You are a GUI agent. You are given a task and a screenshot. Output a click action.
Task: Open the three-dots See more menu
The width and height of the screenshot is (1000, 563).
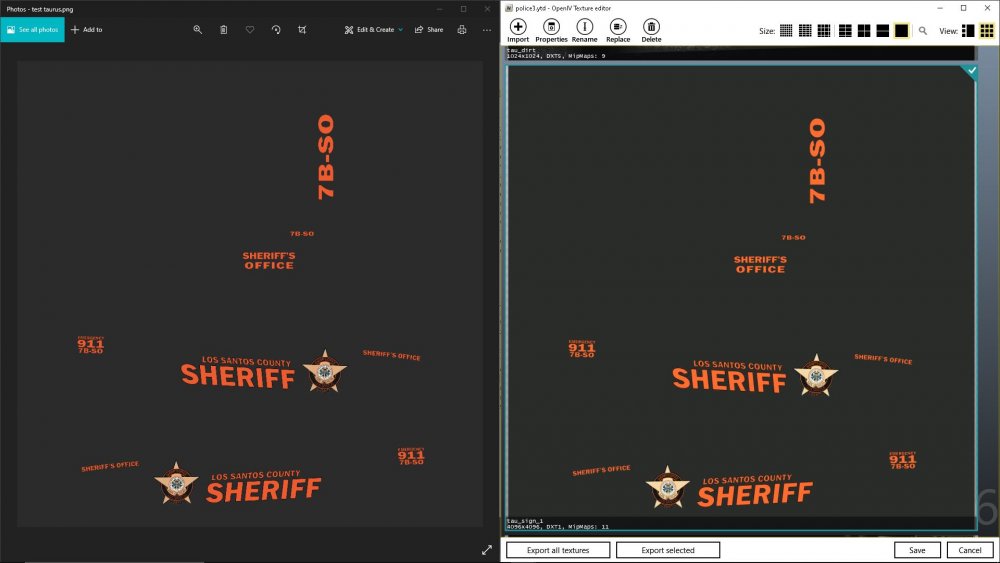click(487, 30)
